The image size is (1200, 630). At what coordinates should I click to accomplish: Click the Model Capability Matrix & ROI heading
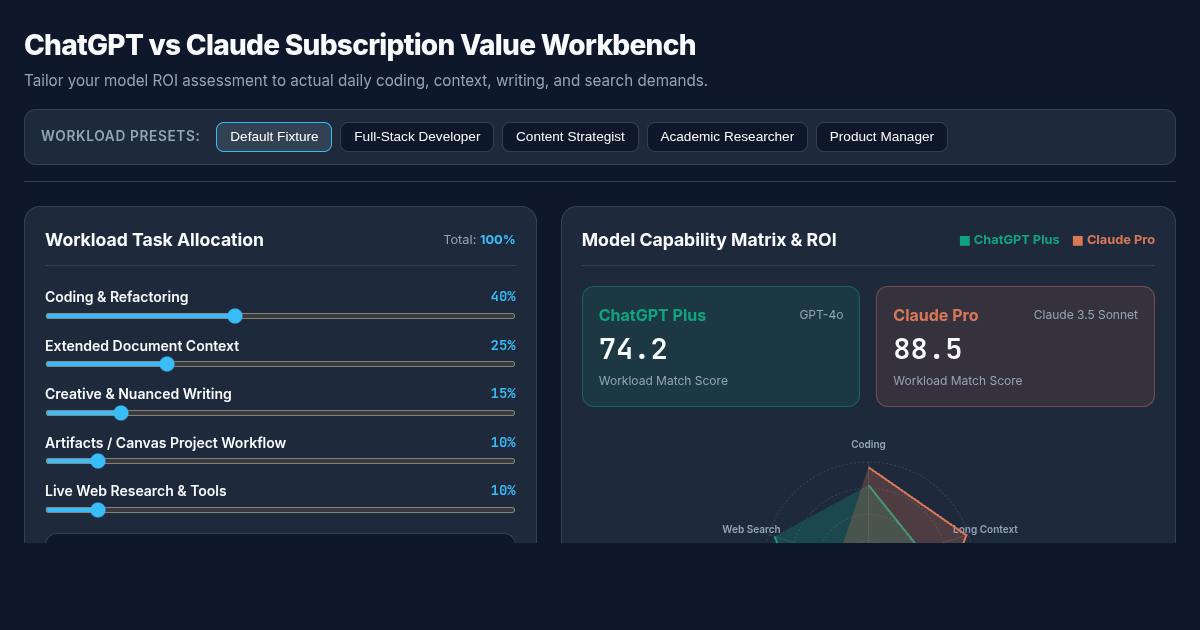tap(709, 240)
